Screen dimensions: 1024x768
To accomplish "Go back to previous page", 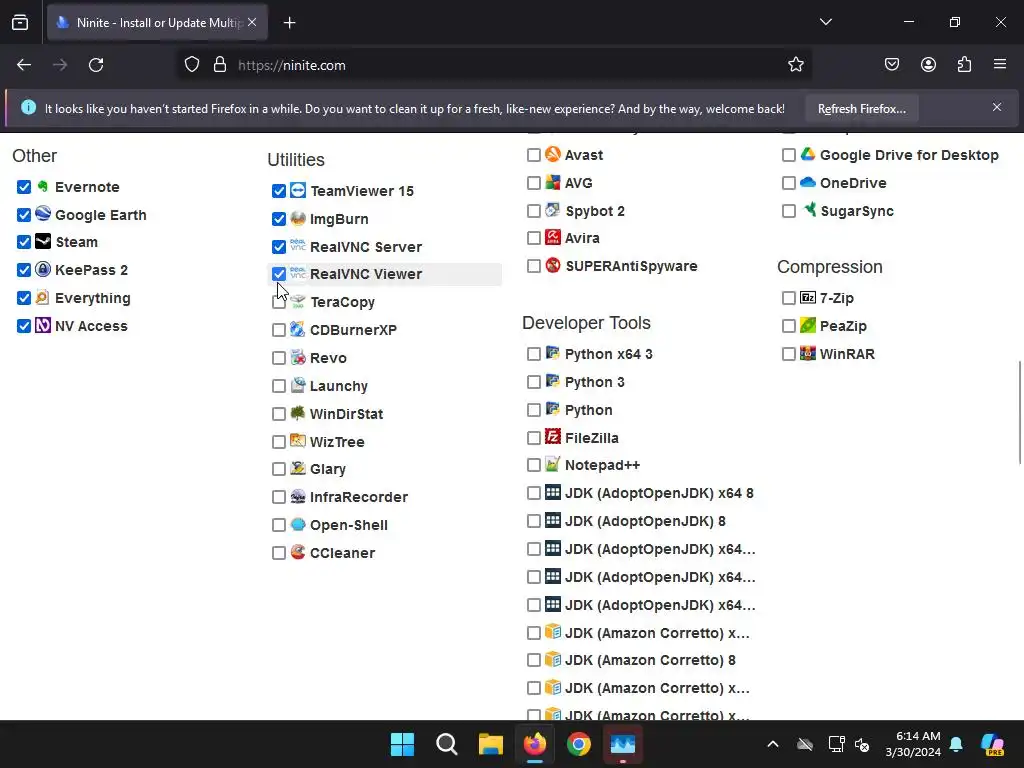I will [x=24, y=65].
